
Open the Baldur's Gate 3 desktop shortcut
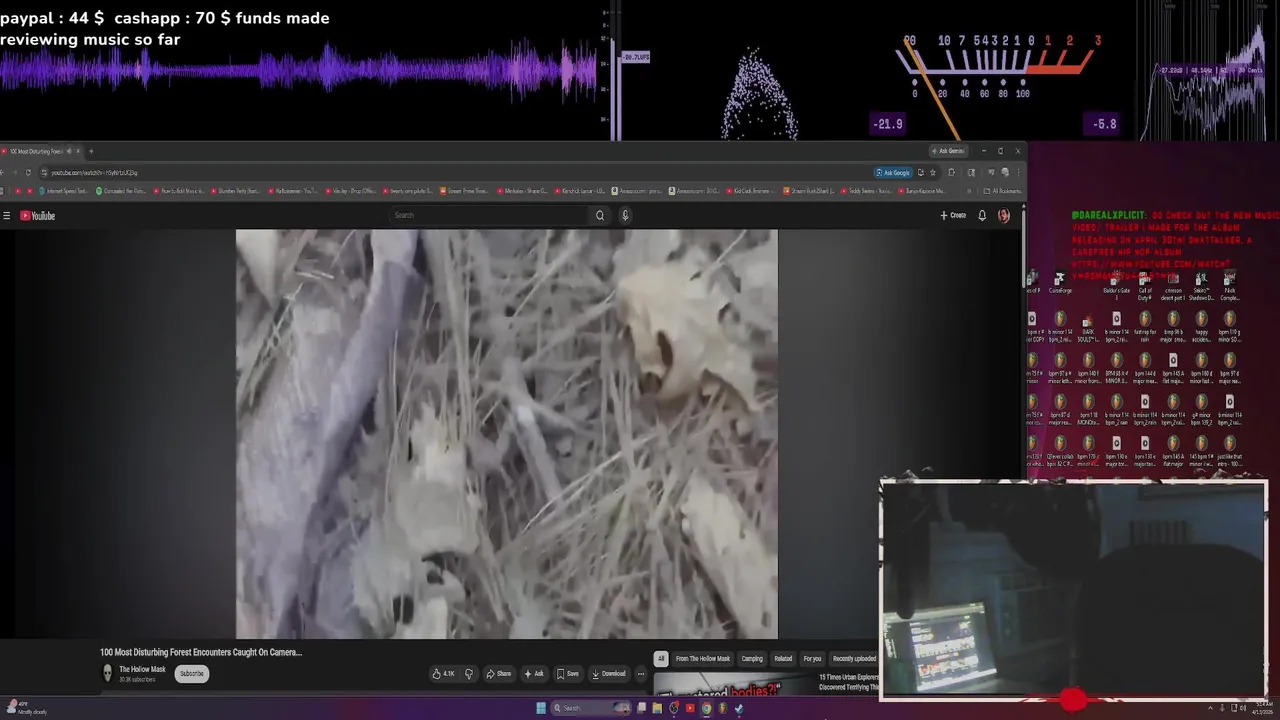point(1116,287)
